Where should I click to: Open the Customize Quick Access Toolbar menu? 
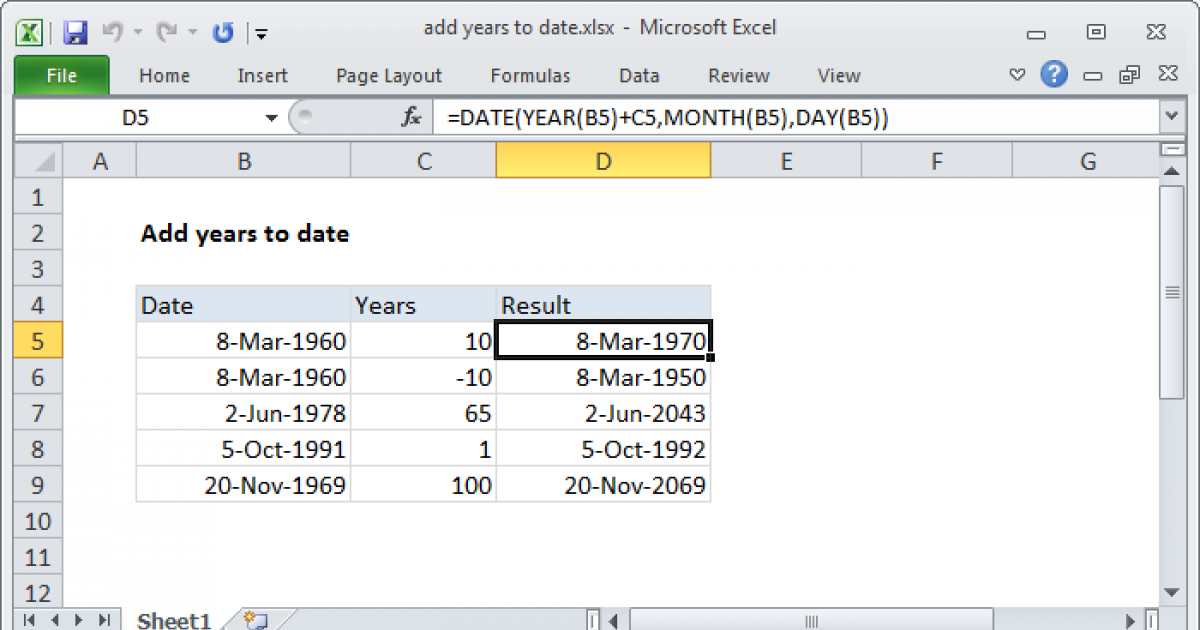[x=261, y=33]
